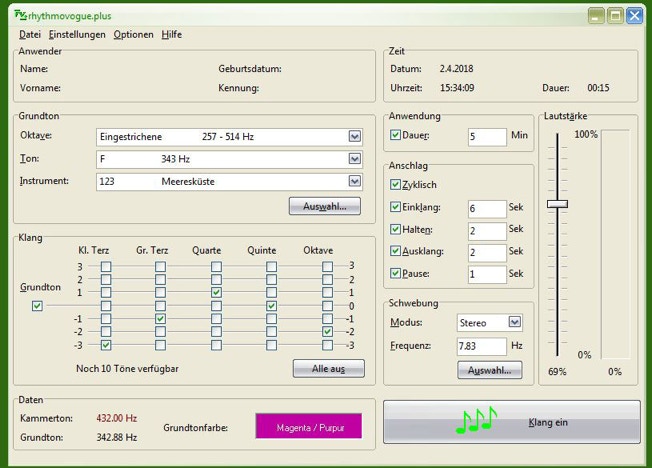Screen dimensions: 652x468
Task: Click the Magenta / Purpur color swatch
Action: point(309,426)
